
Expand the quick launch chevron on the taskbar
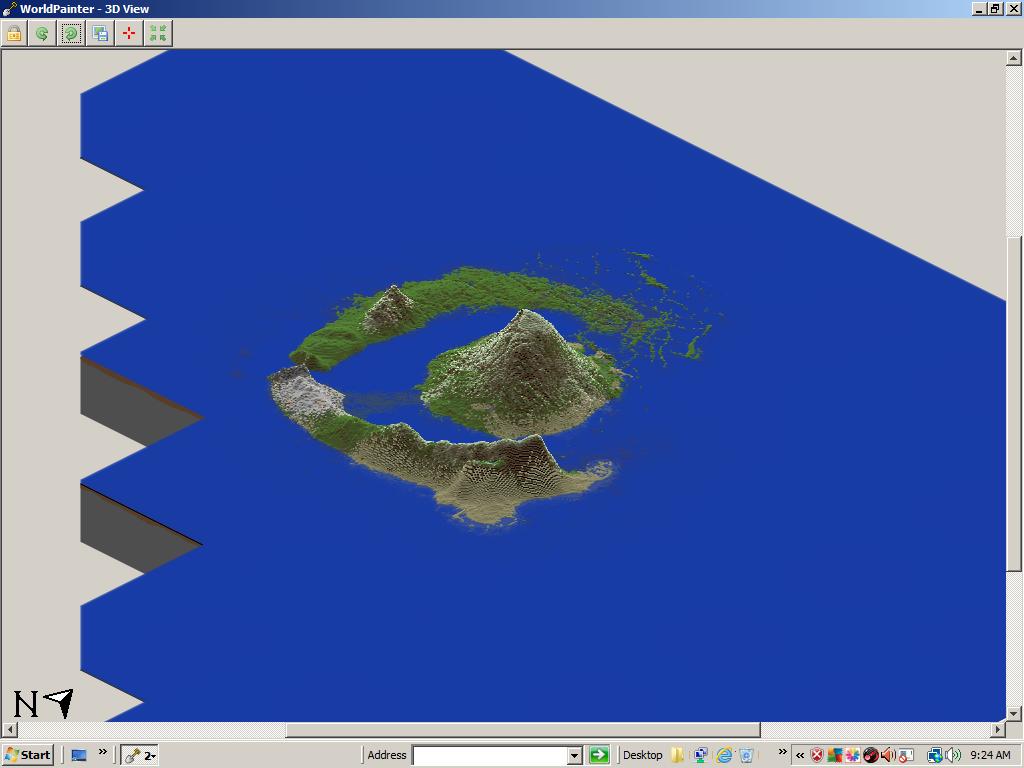102,753
